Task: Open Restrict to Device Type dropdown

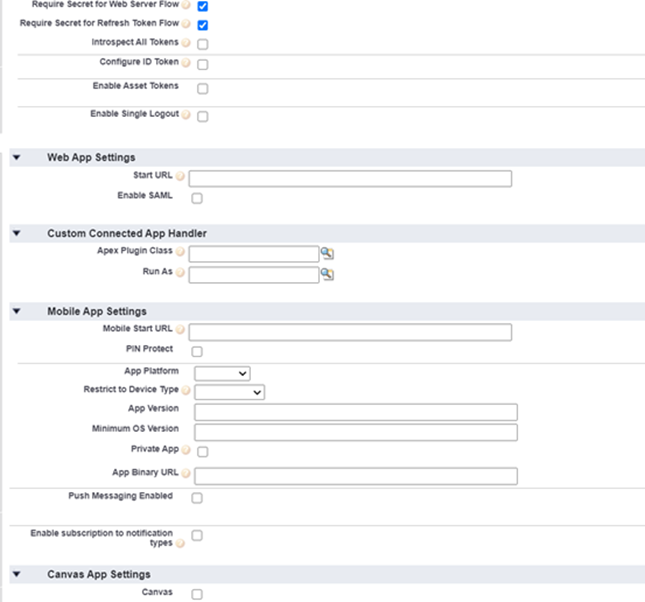Action: (229, 392)
